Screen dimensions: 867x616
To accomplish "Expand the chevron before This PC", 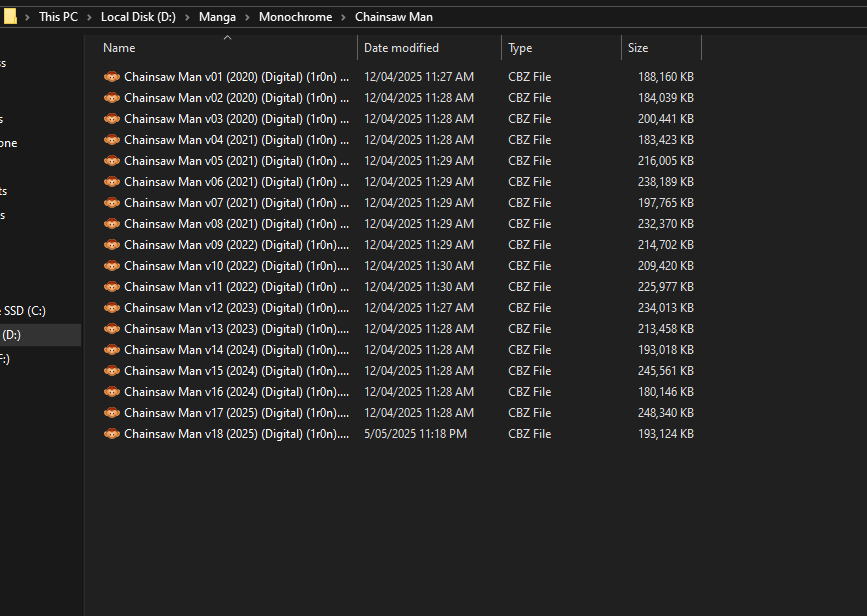I will click(27, 17).
